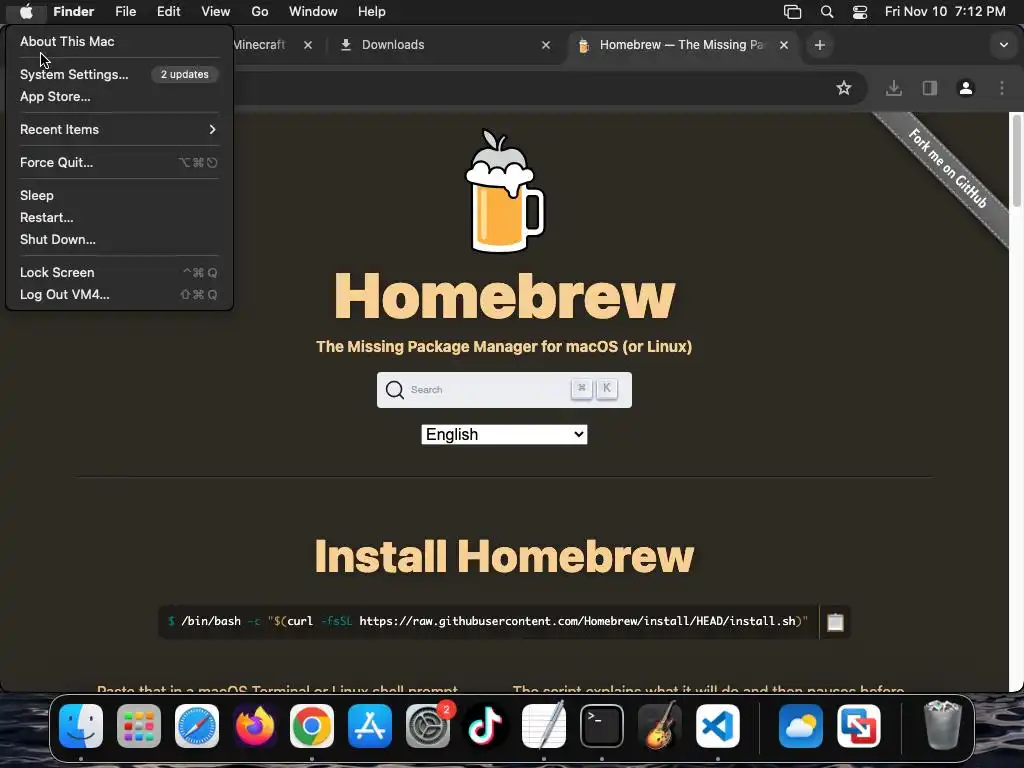Click the Homebrew title heading

504,296
